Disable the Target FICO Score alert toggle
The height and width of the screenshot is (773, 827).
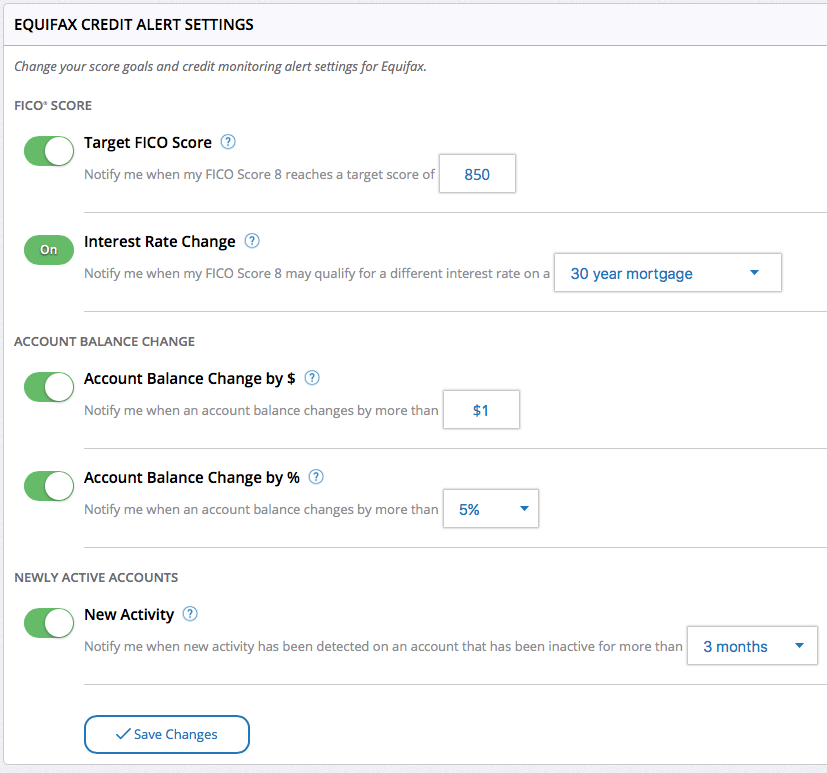tap(48, 150)
